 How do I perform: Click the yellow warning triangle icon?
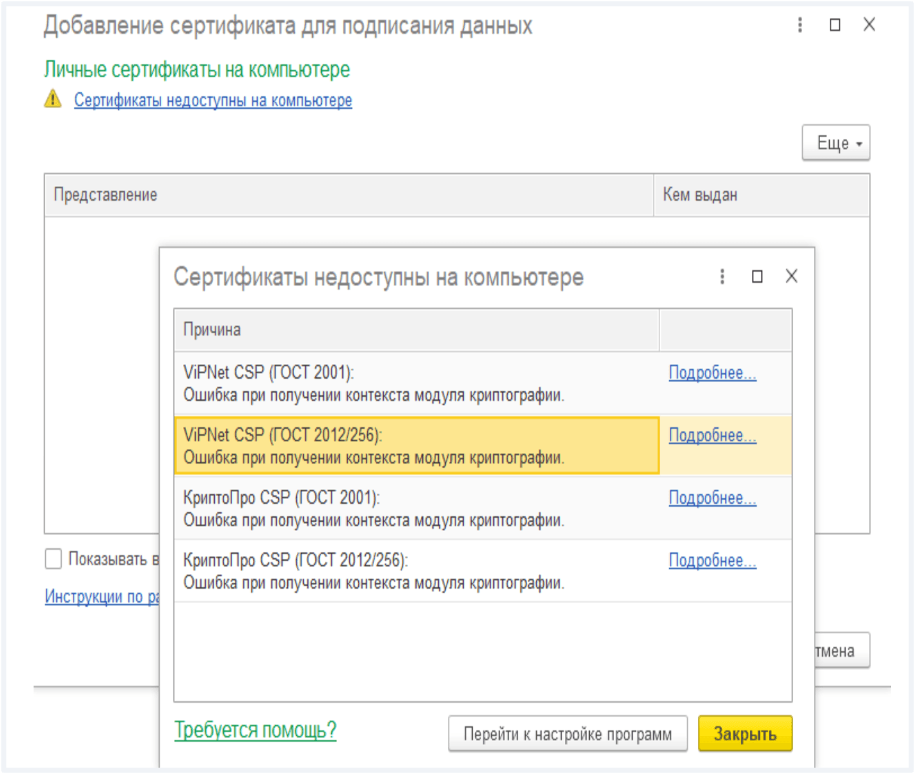(53, 100)
